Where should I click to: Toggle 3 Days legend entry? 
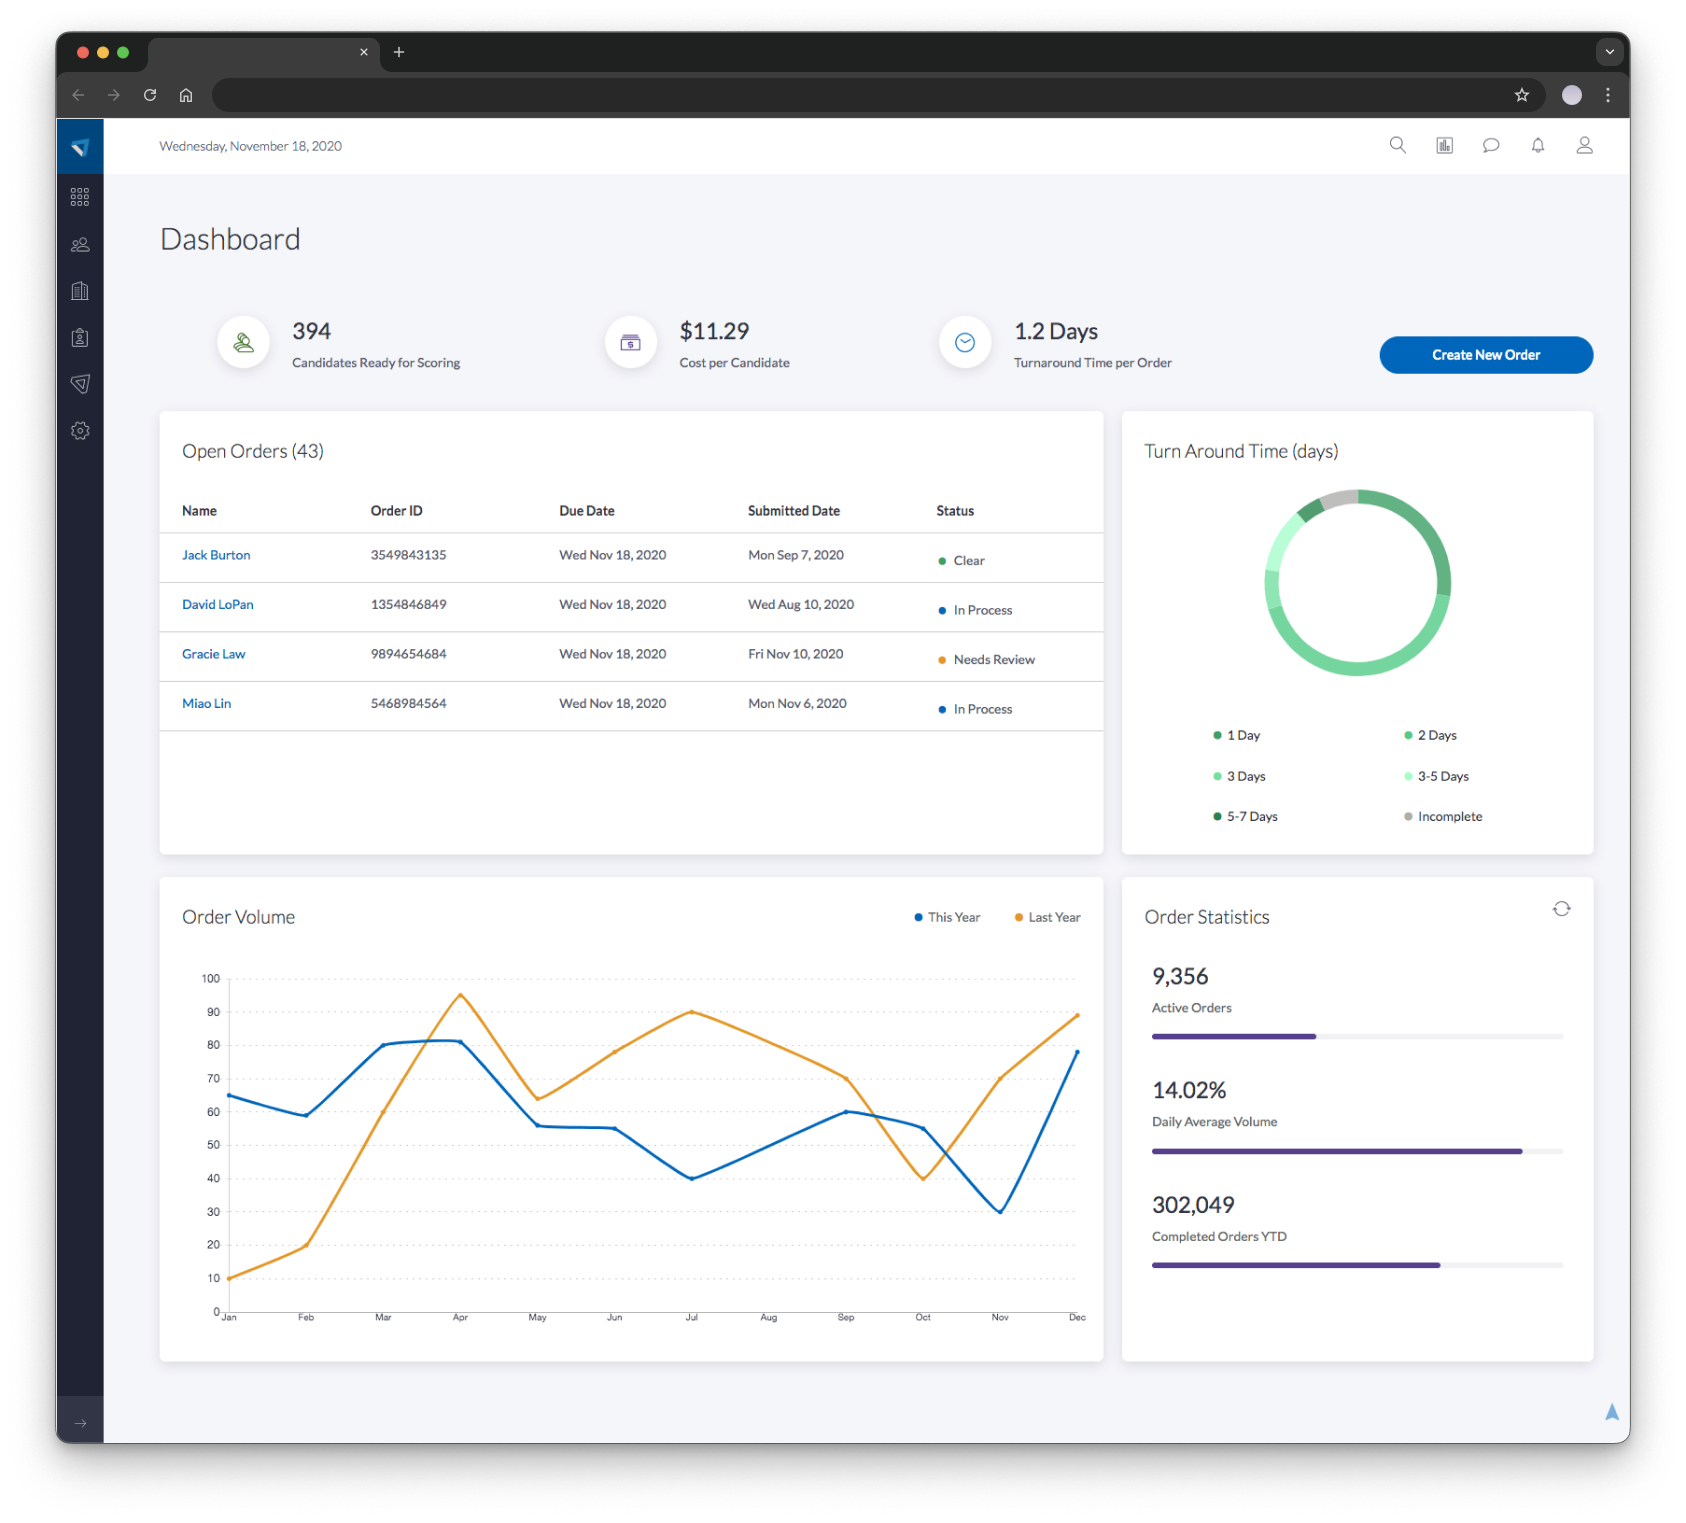tap(1240, 777)
